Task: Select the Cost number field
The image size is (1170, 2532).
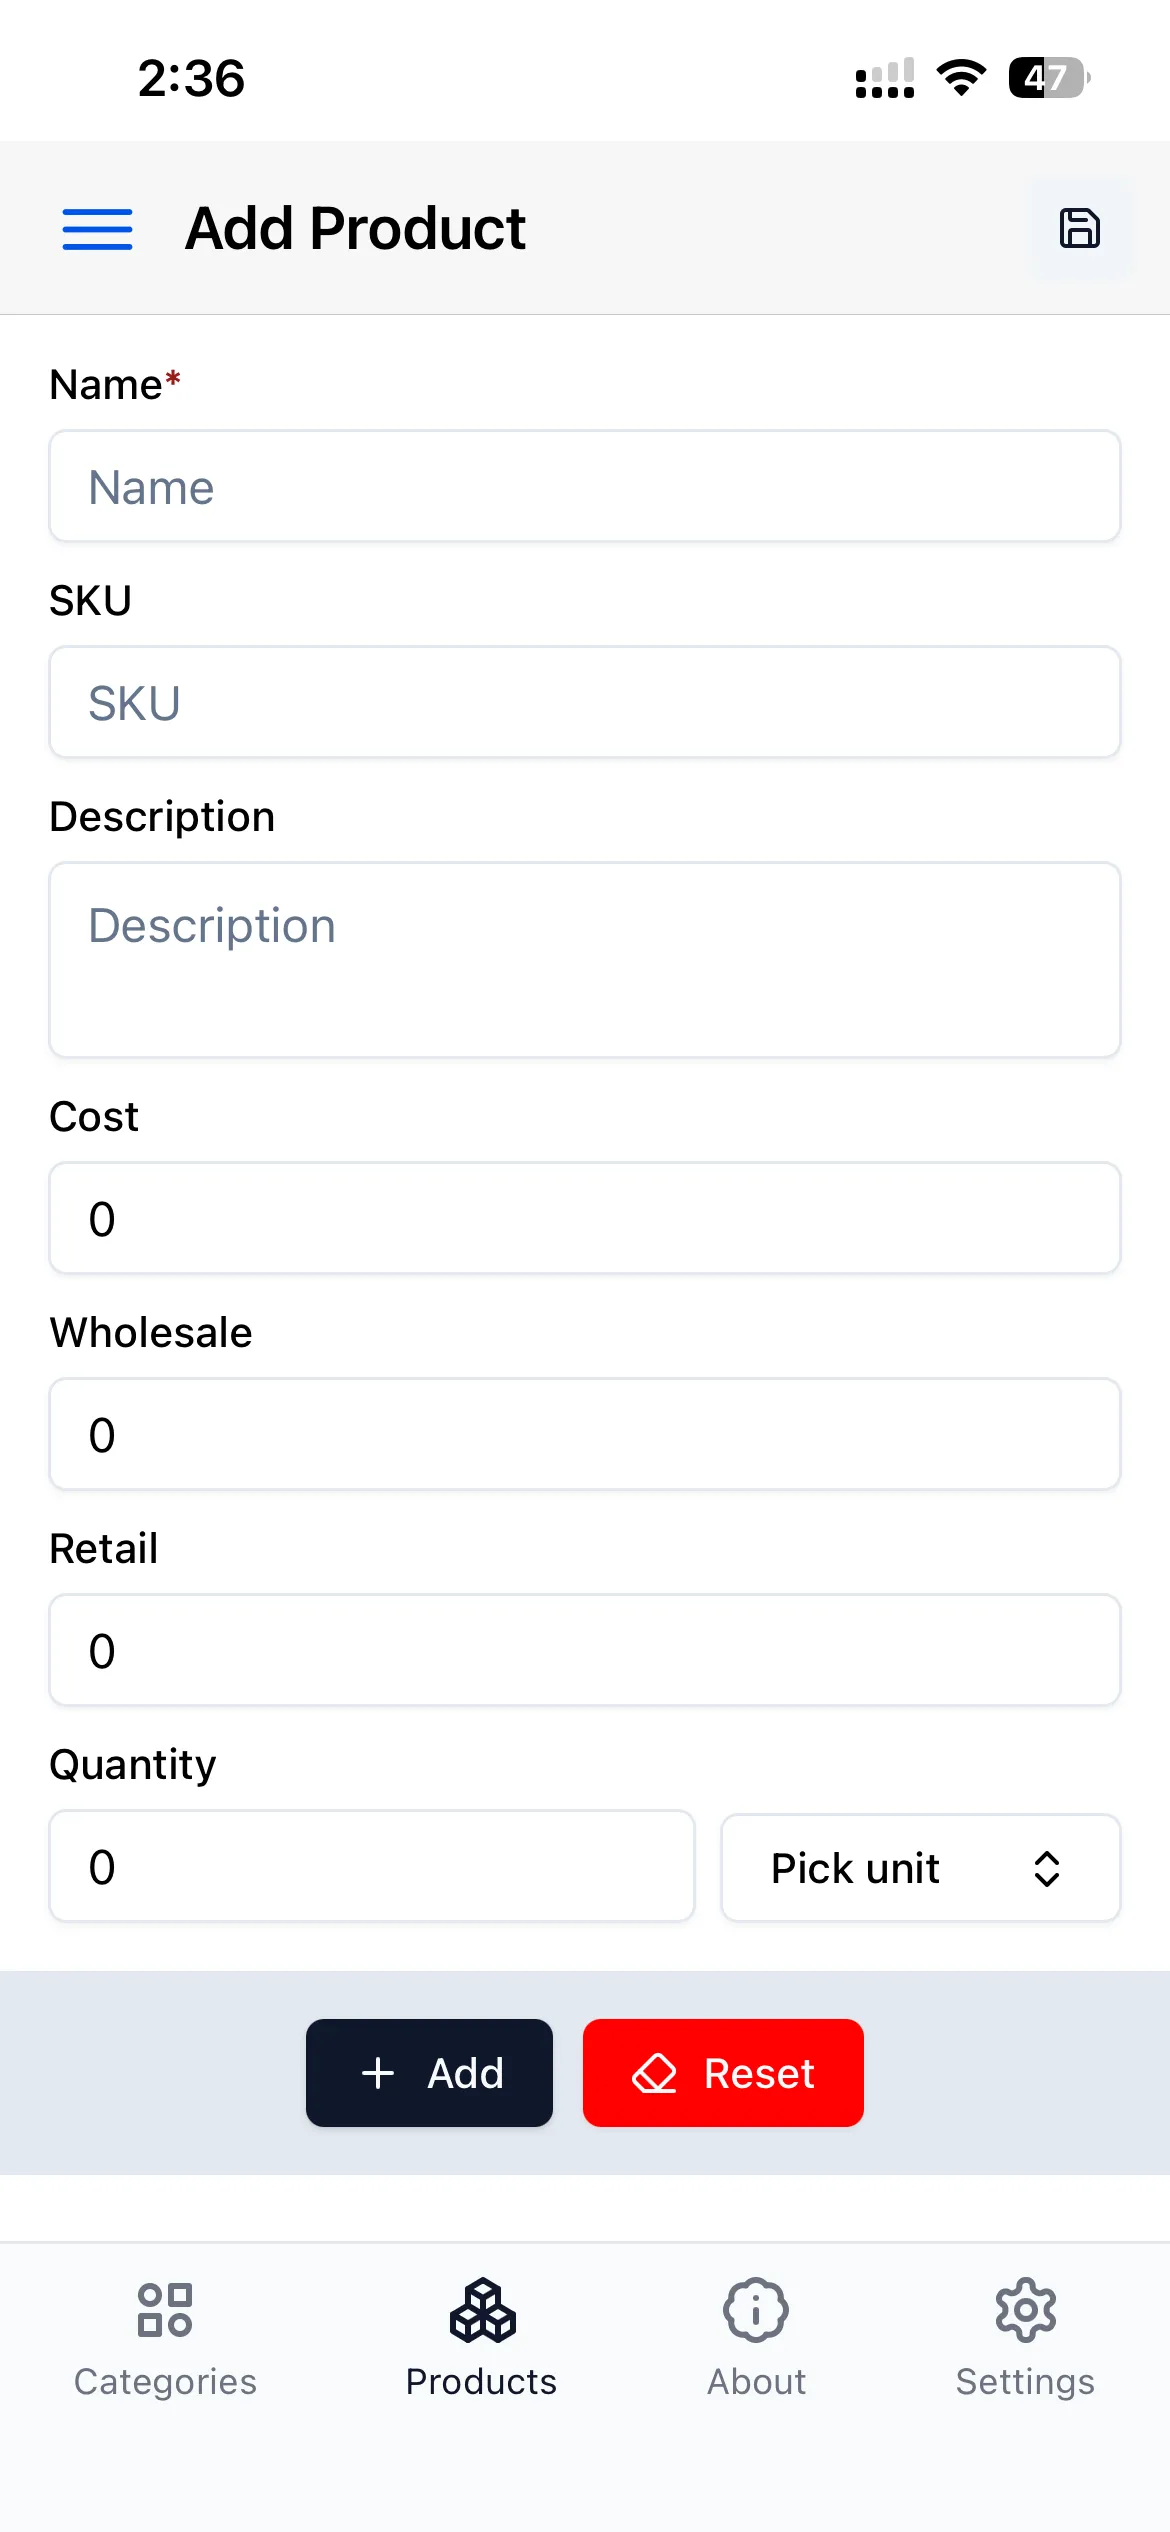Action: (x=585, y=1218)
